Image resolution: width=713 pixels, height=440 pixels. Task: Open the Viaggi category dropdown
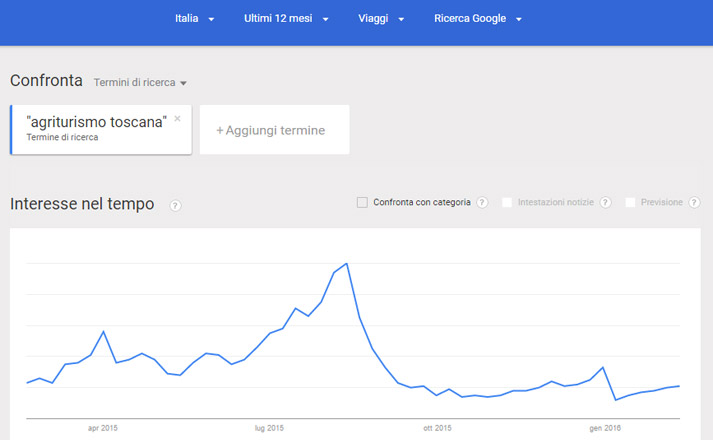pyautogui.click(x=380, y=19)
